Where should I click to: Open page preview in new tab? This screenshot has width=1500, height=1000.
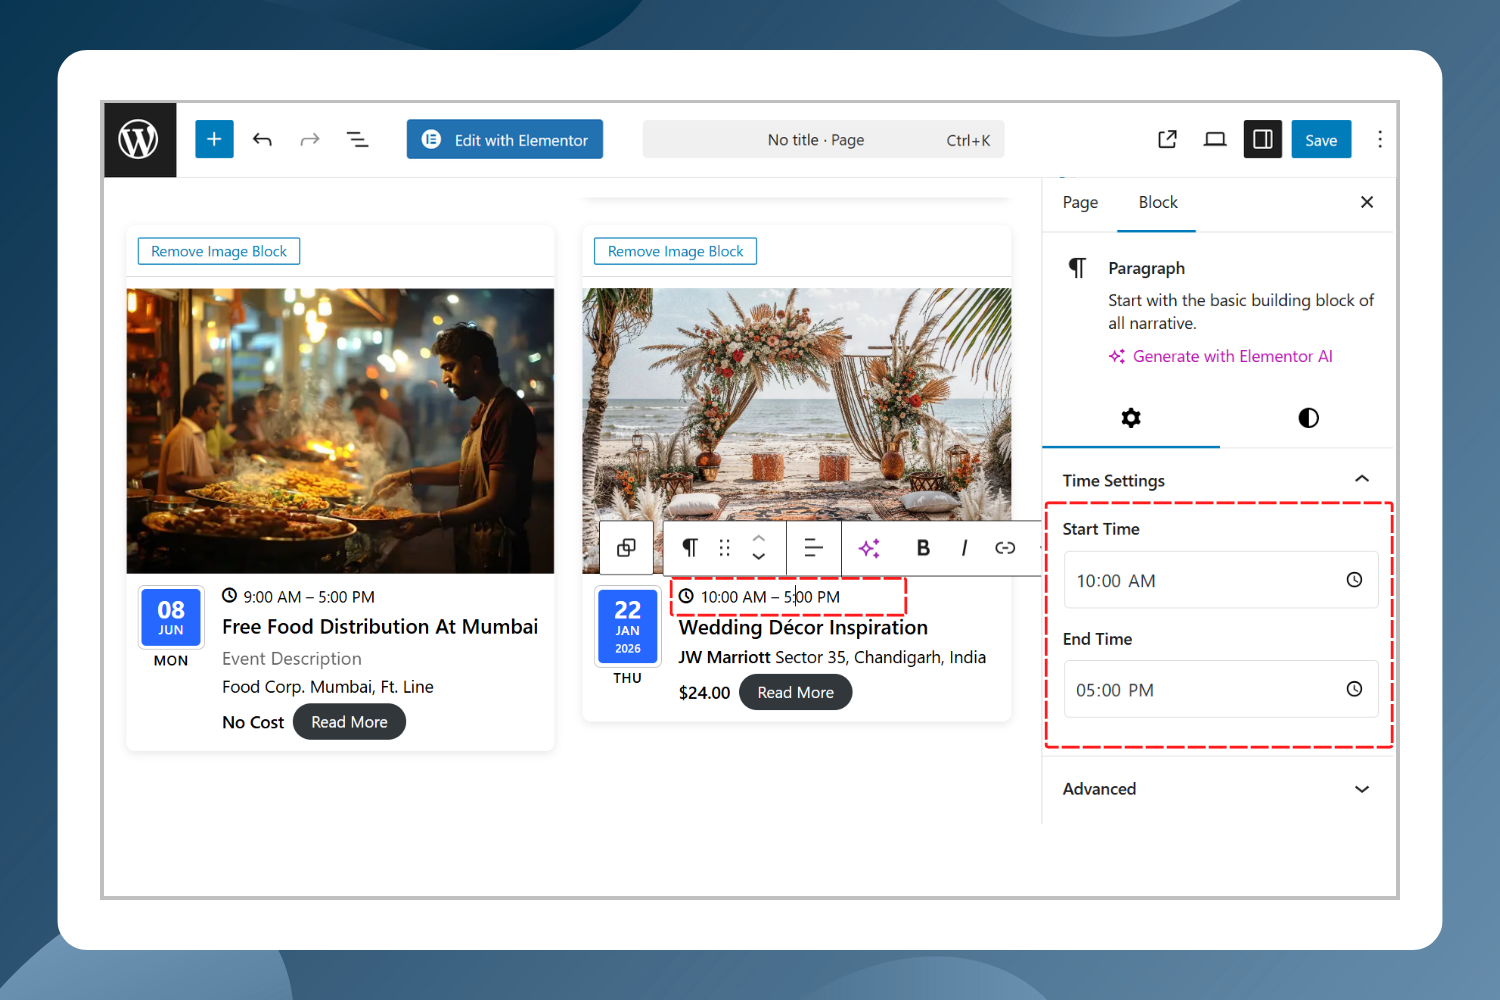coord(1167,139)
